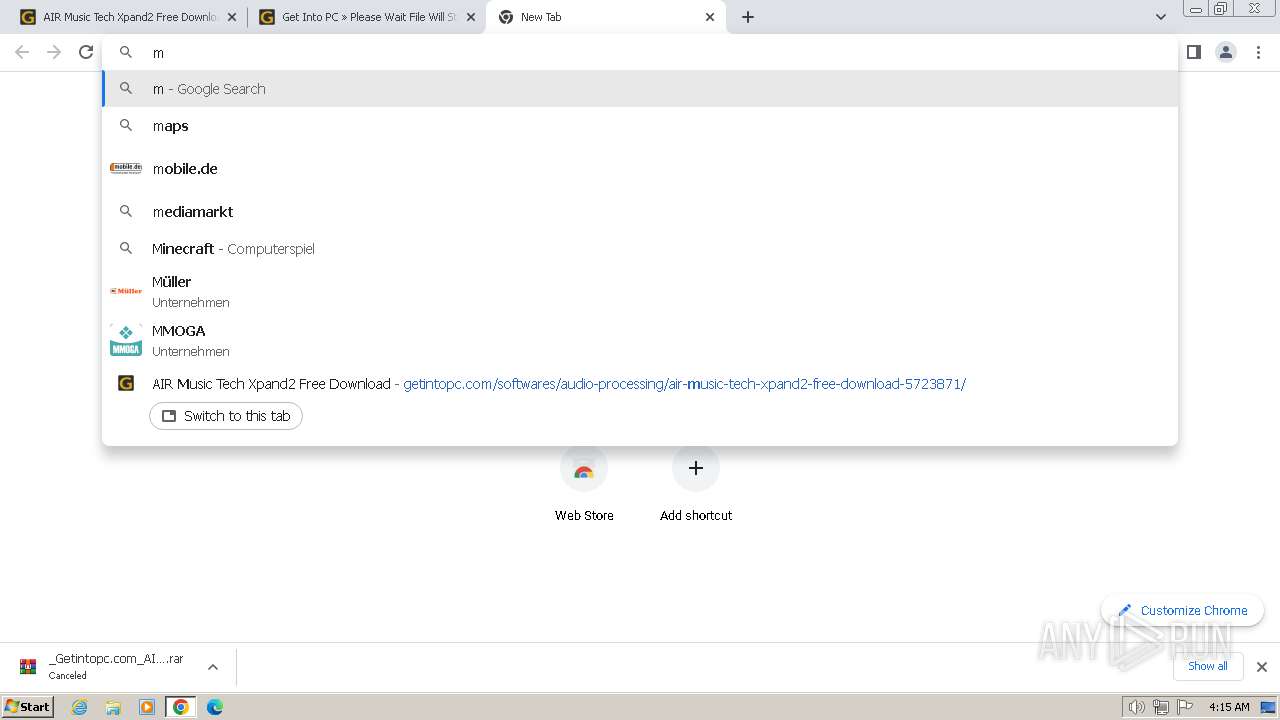Choose 'm - Google Search' suggestion
This screenshot has height=720, width=1280.
click(640, 89)
